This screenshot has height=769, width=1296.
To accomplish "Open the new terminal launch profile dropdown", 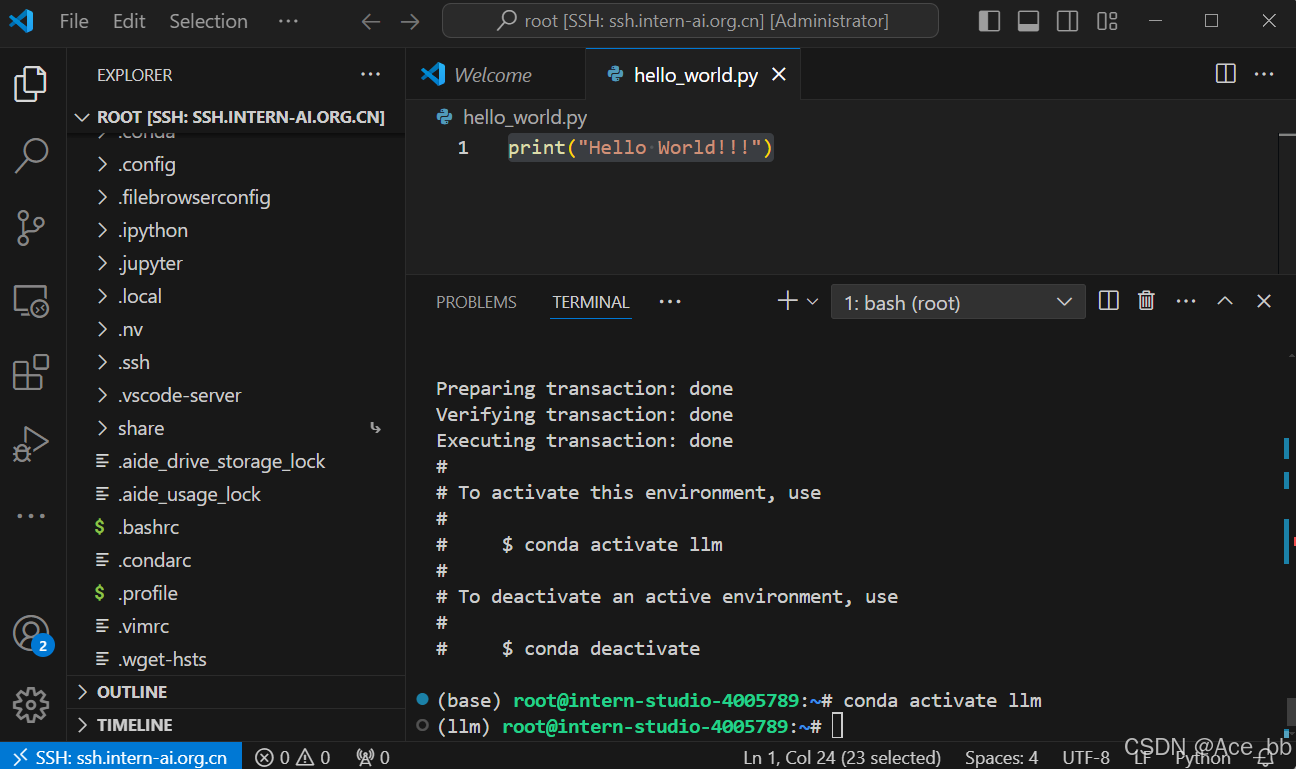I will [813, 301].
